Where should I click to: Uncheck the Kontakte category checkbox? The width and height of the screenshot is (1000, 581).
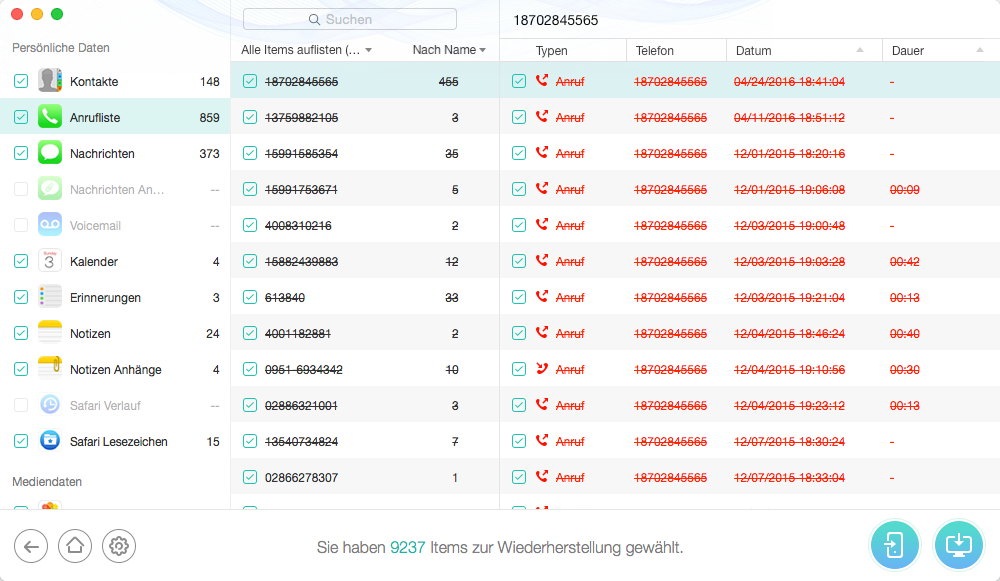(x=21, y=81)
